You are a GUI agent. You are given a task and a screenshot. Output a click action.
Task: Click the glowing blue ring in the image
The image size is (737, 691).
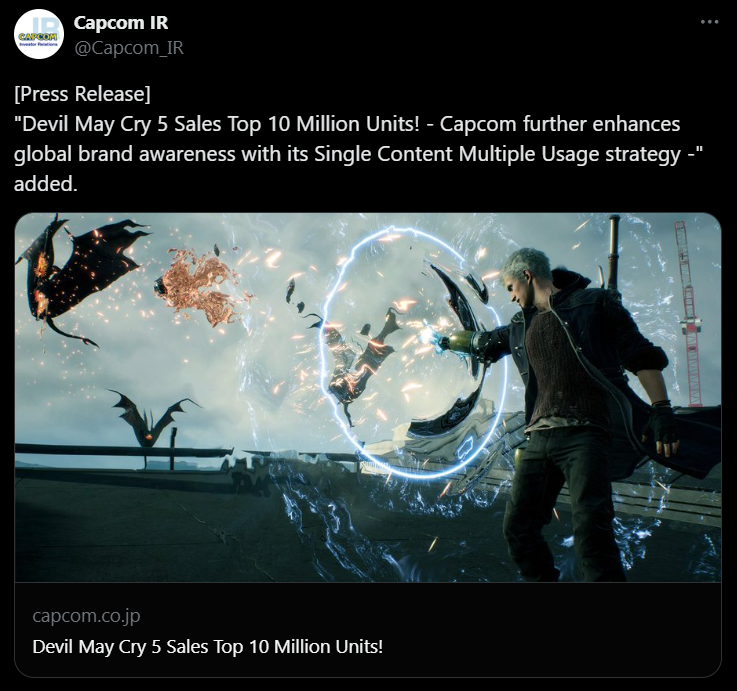click(x=414, y=353)
